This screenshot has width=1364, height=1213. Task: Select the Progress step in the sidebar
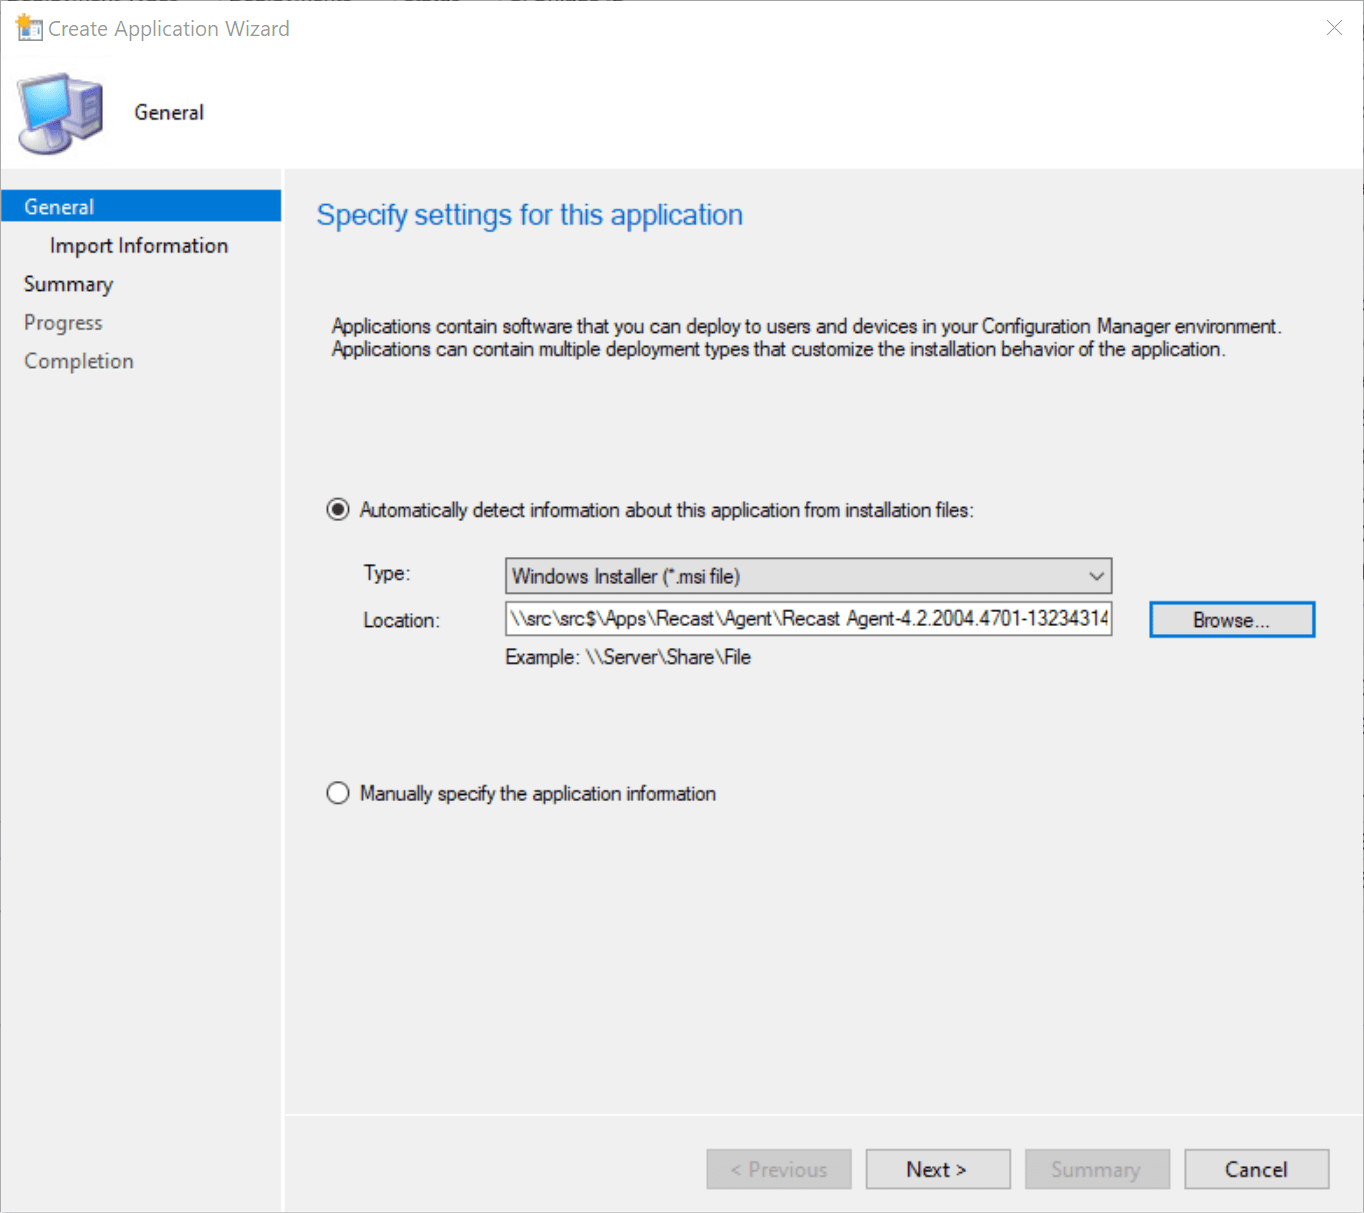[x=63, y=323]
